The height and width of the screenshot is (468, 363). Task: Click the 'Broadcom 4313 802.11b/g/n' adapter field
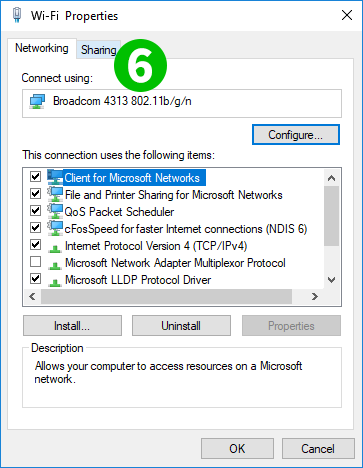(x=182, y=103)
